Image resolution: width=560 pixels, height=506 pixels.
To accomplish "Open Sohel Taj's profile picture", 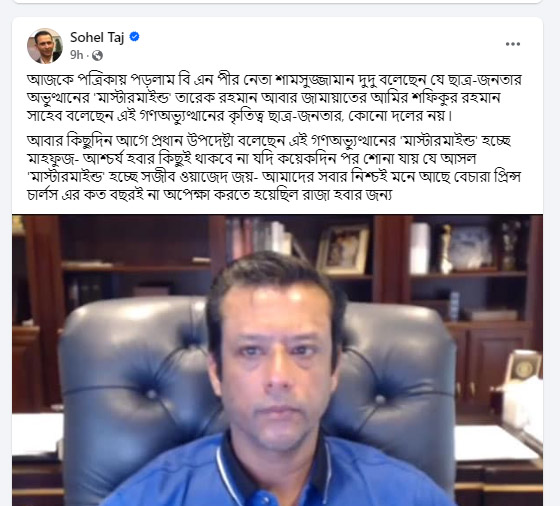I will click(x=45, y=46).
